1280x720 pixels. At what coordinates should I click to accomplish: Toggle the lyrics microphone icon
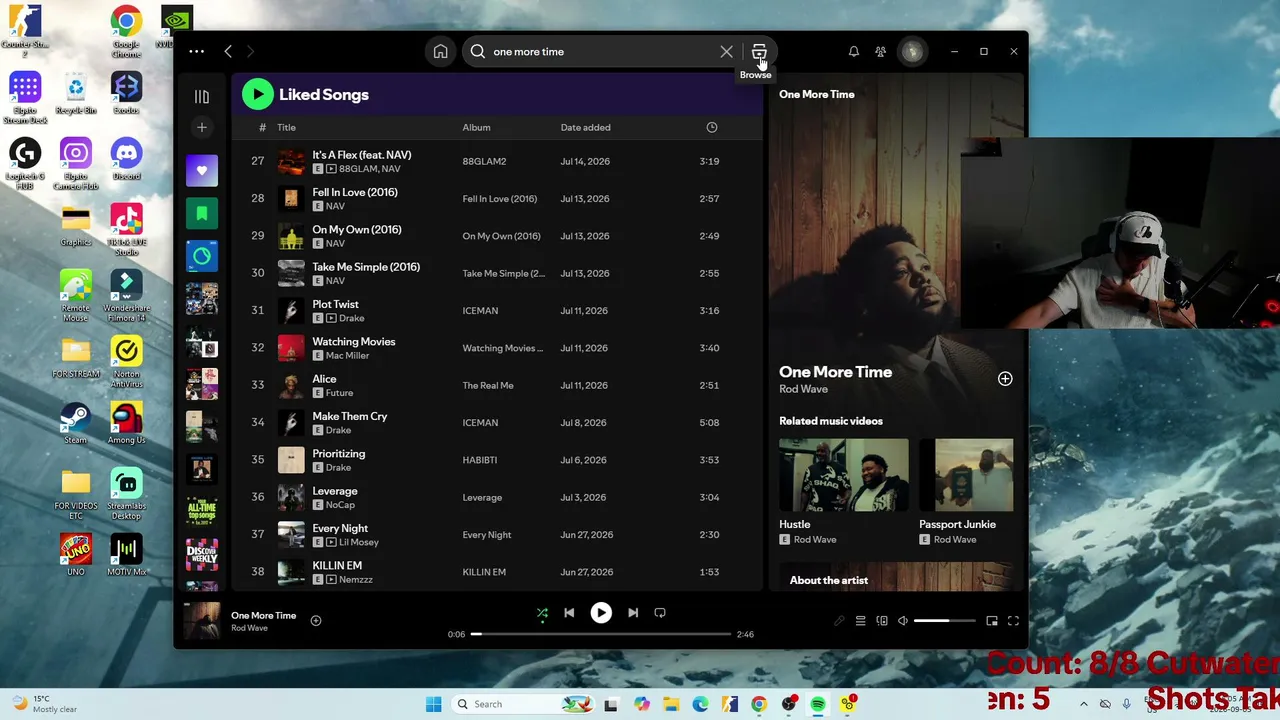pos(839,621)
